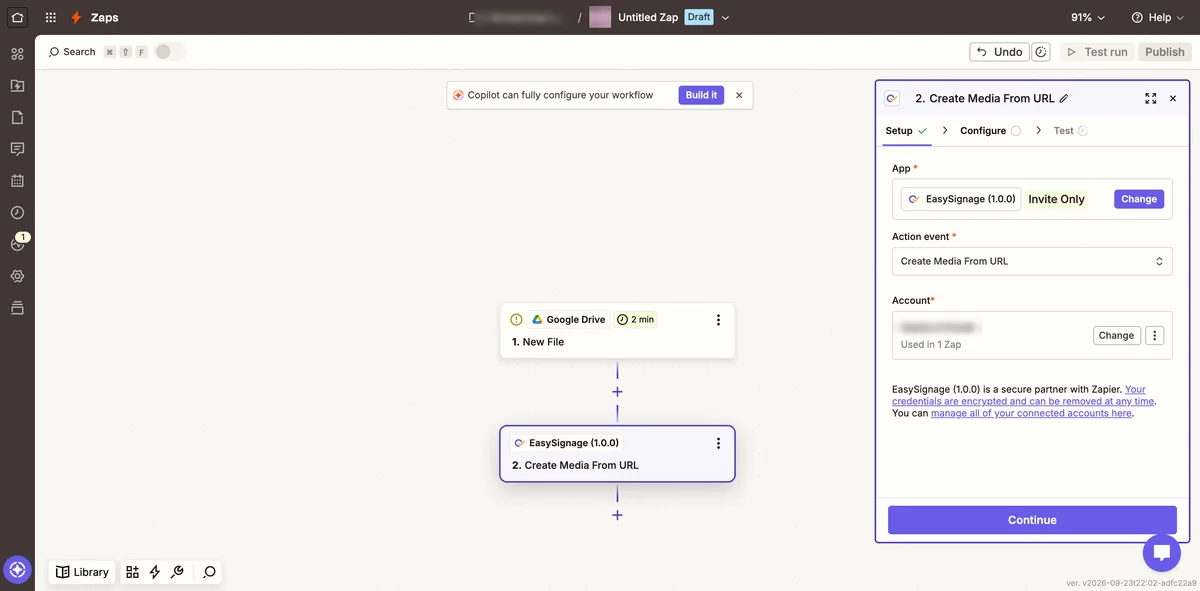Click Change button for the Account
The image size is (1200, 591).
click(1116, 336)
